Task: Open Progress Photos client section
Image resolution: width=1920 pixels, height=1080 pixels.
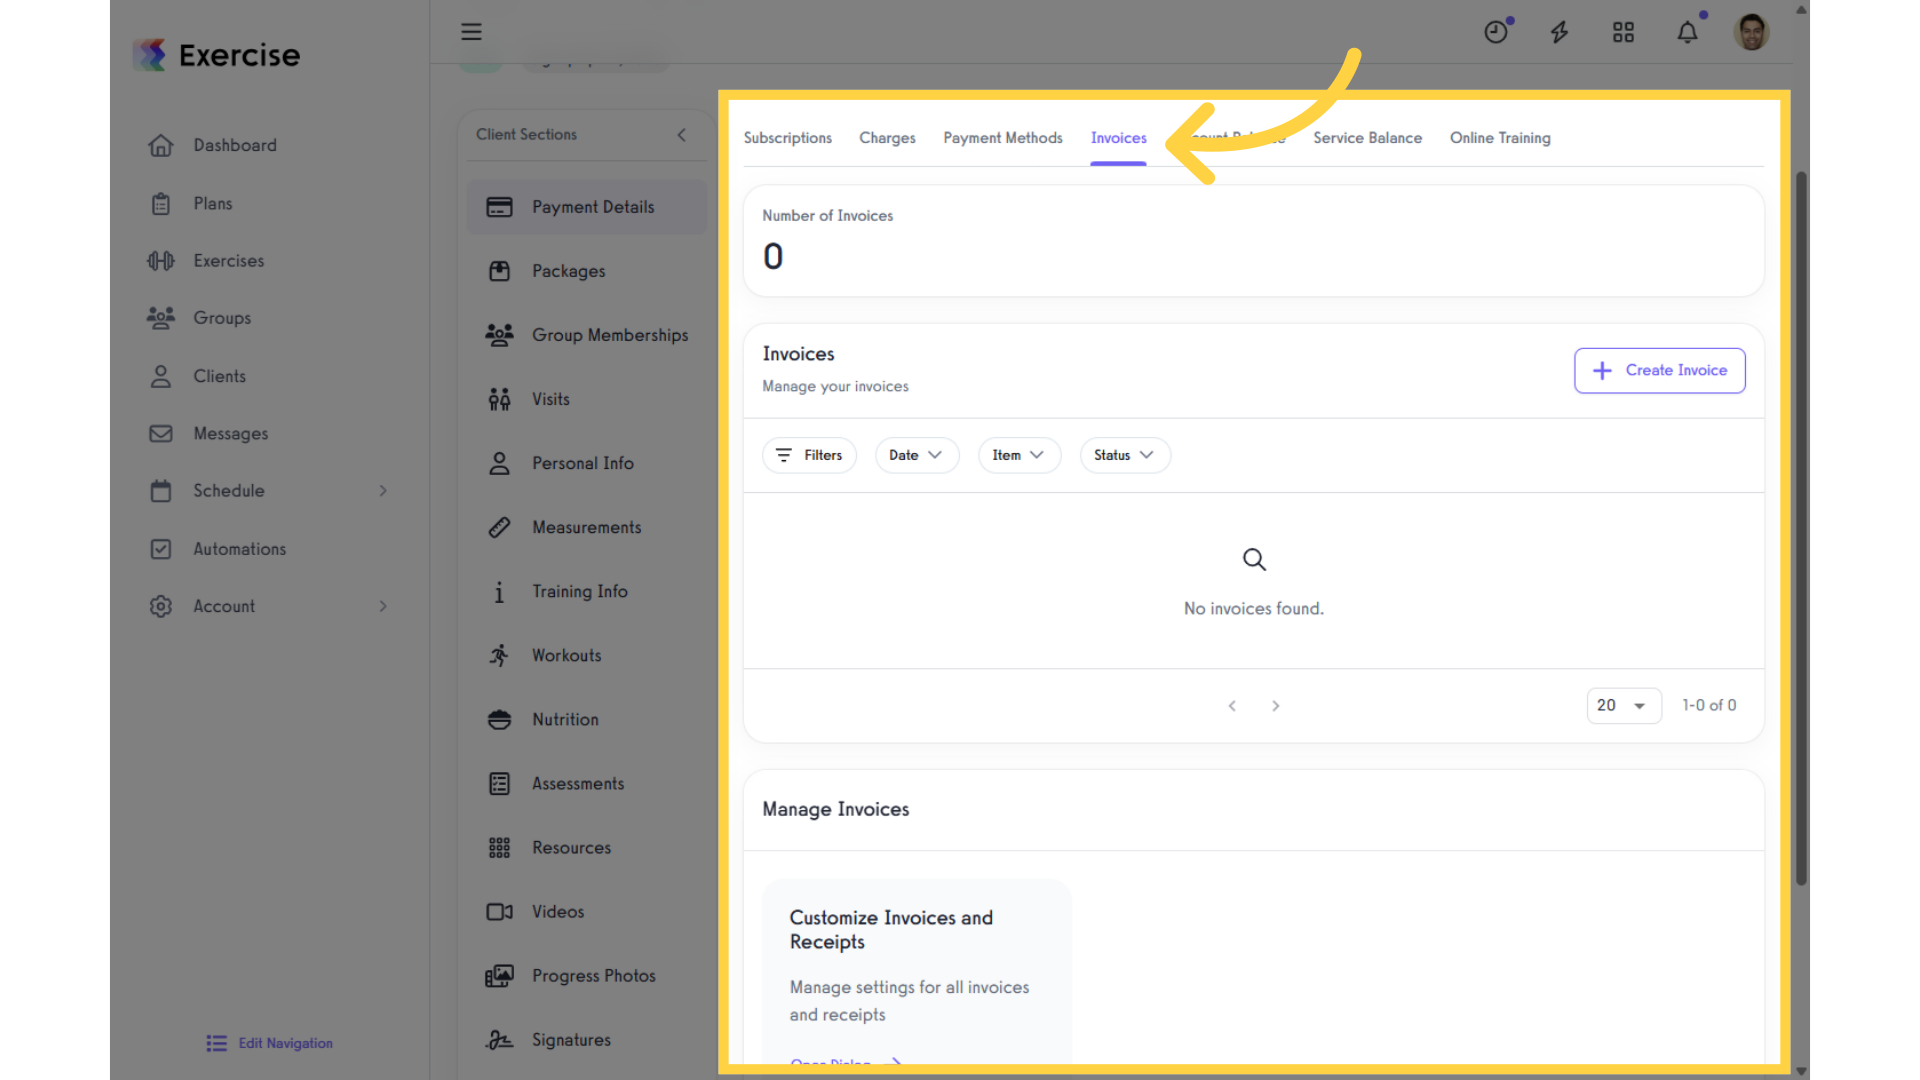Action: coord(593,976)
